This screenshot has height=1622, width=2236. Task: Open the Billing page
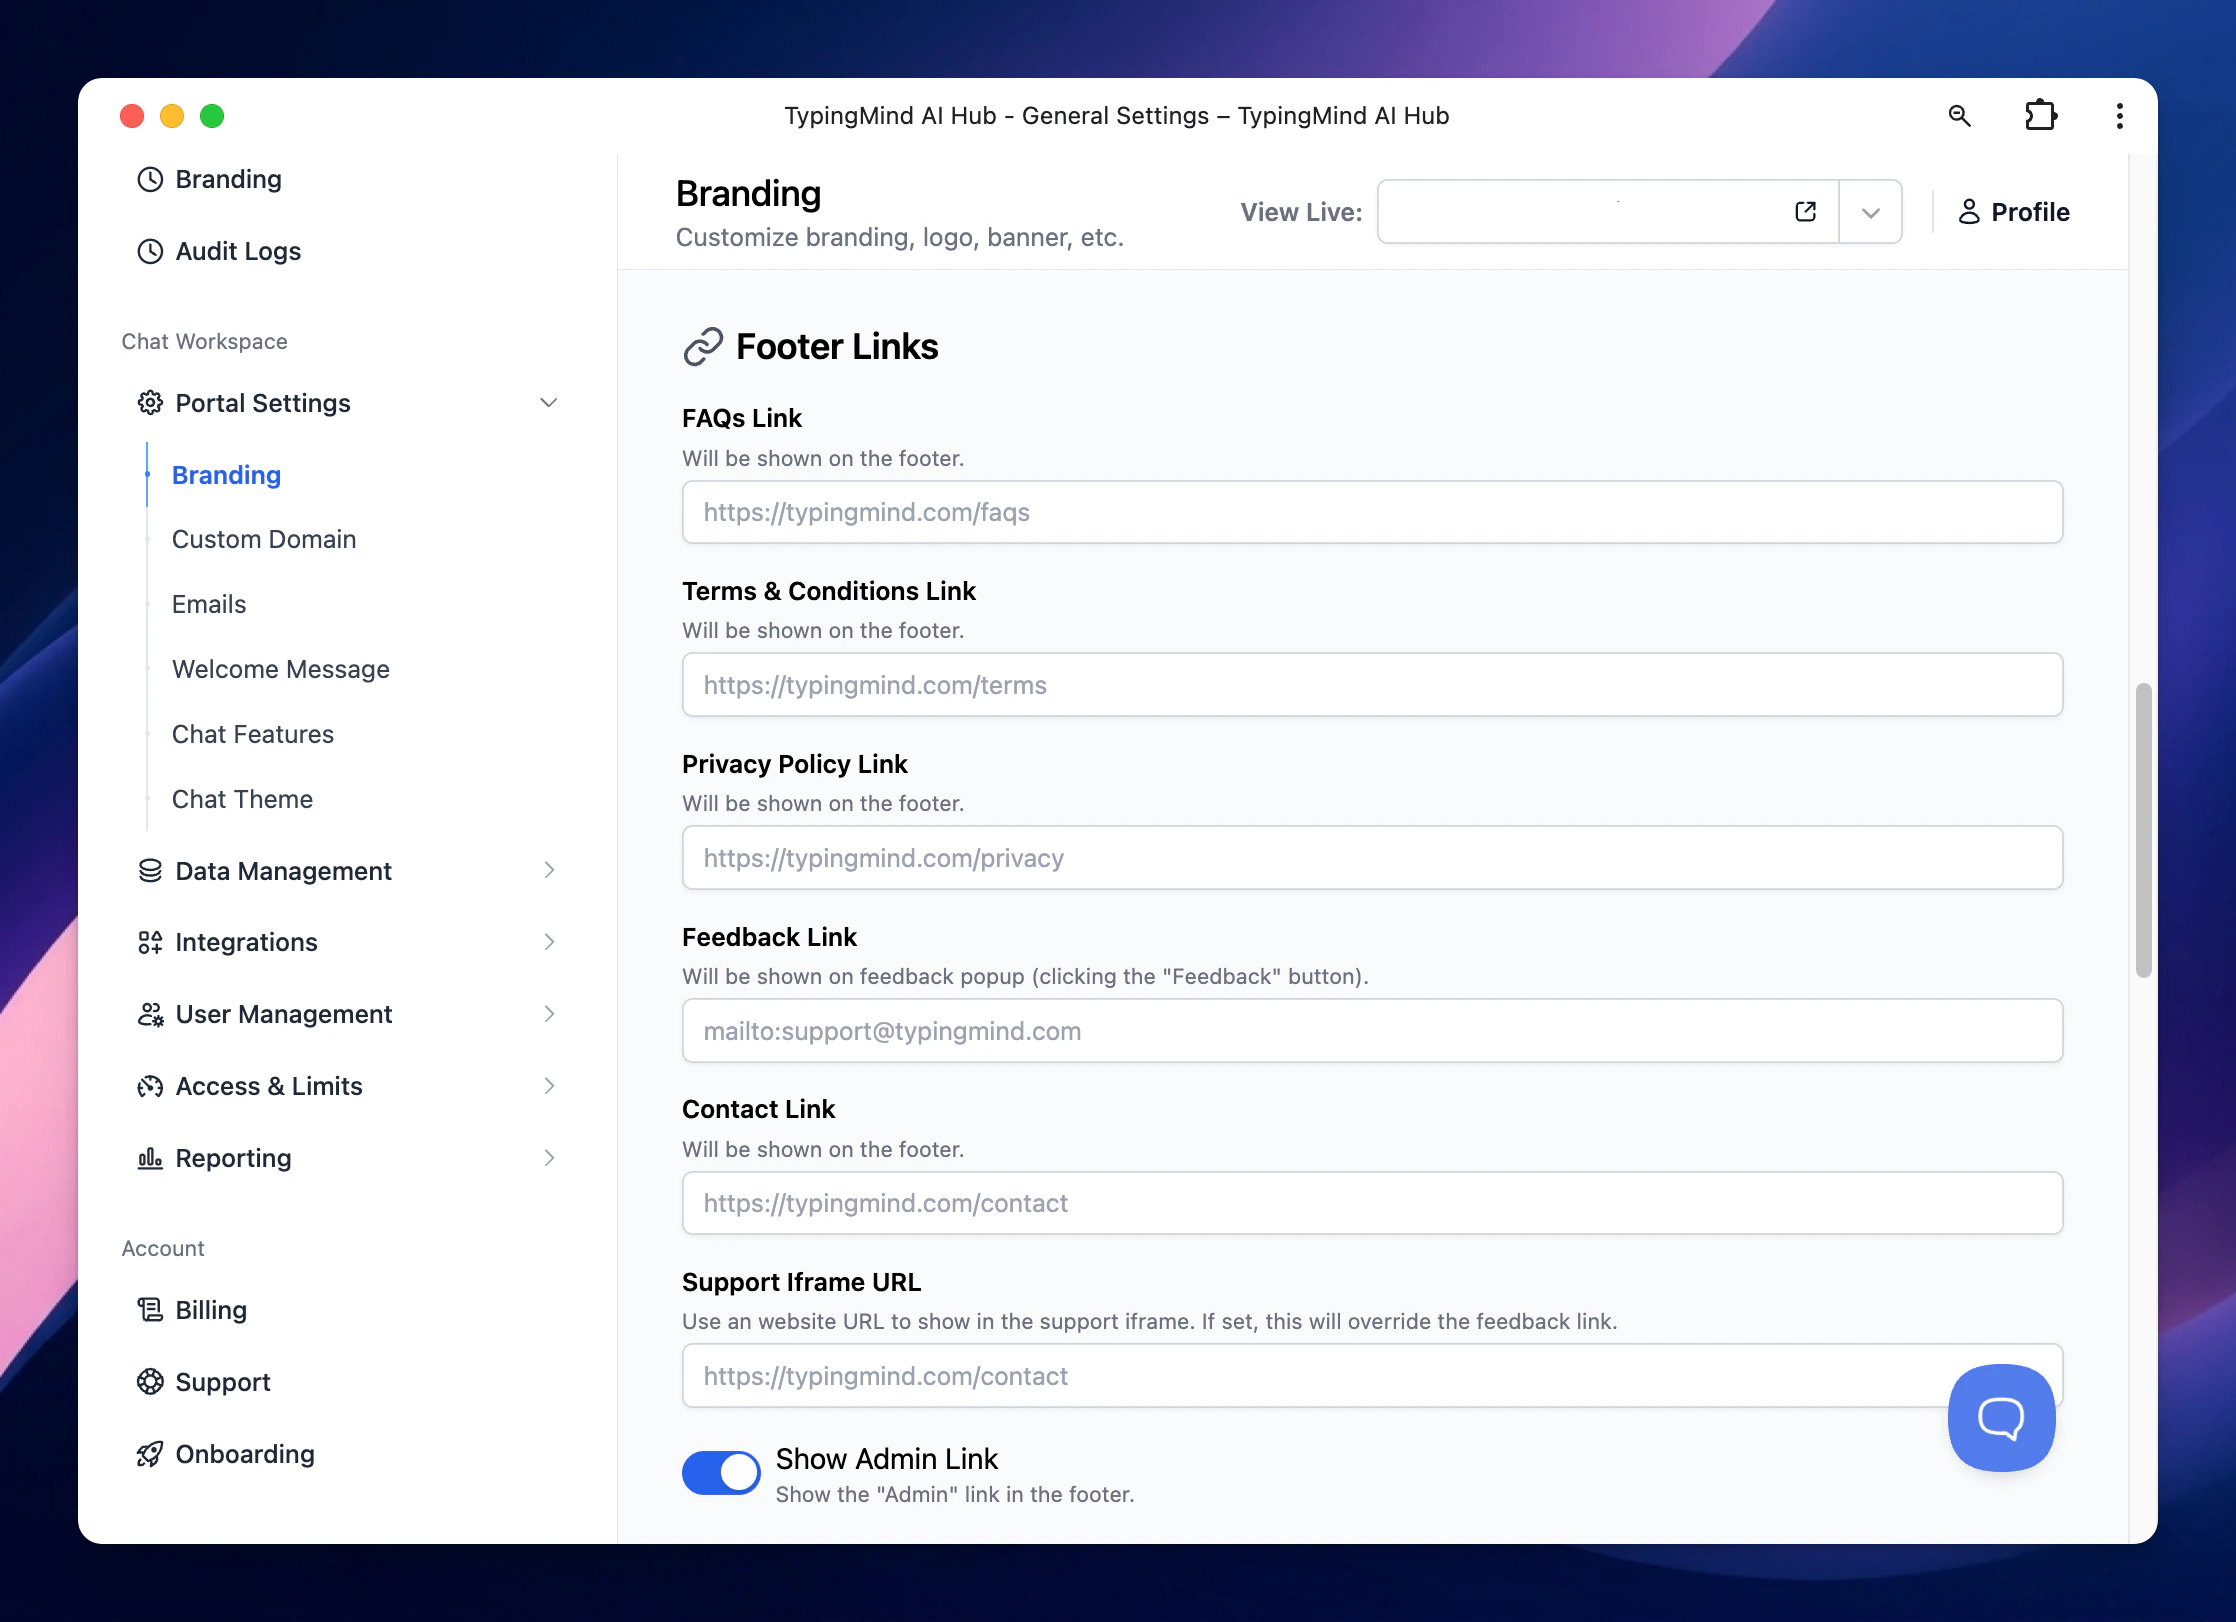211,1310
